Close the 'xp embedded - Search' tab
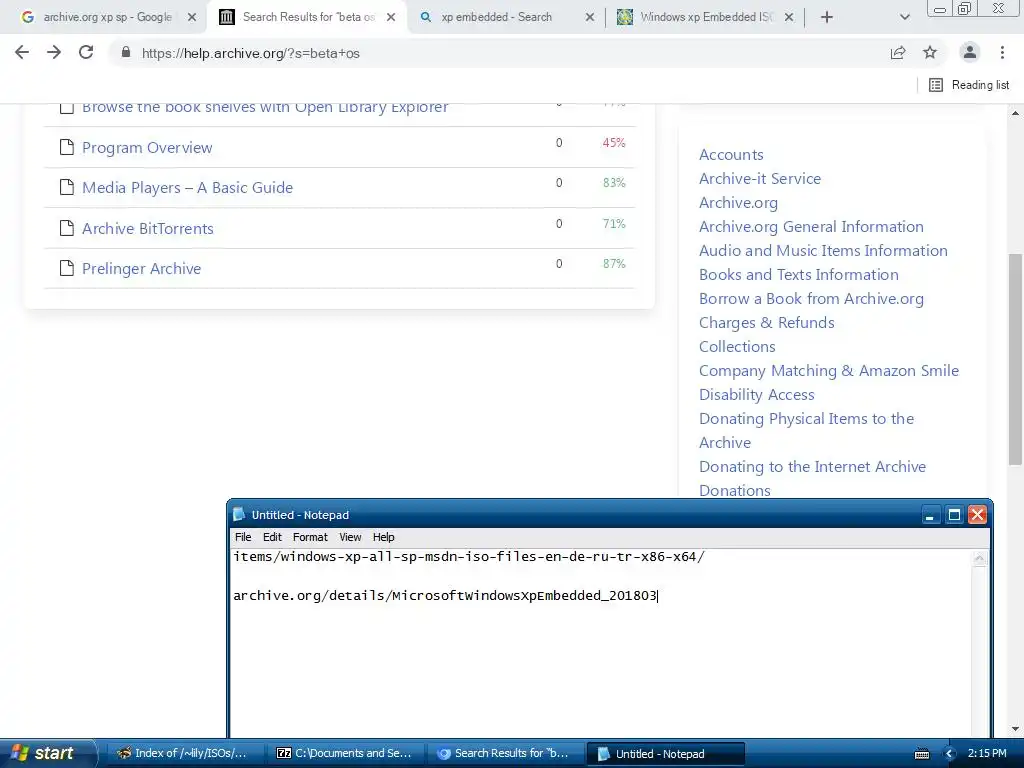The height and width of the screenshot is (768, 1024). [590, 17]
